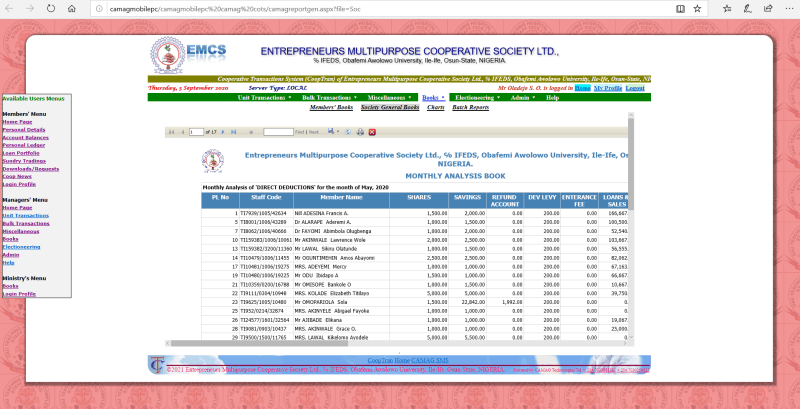The width and height of the screenshot is (800, 409).
Task: Open Personal Details in Members' Menu
Action: click(x=23, y=130)
